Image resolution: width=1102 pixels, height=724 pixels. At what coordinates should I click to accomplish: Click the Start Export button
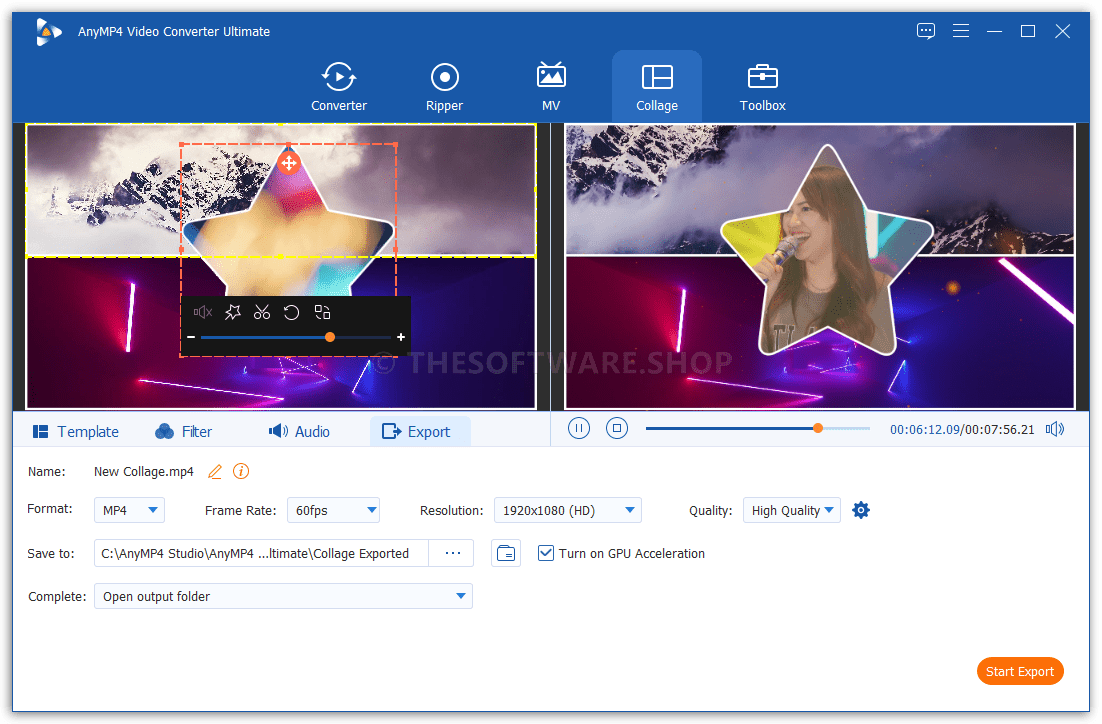[x=1019, y=671]
